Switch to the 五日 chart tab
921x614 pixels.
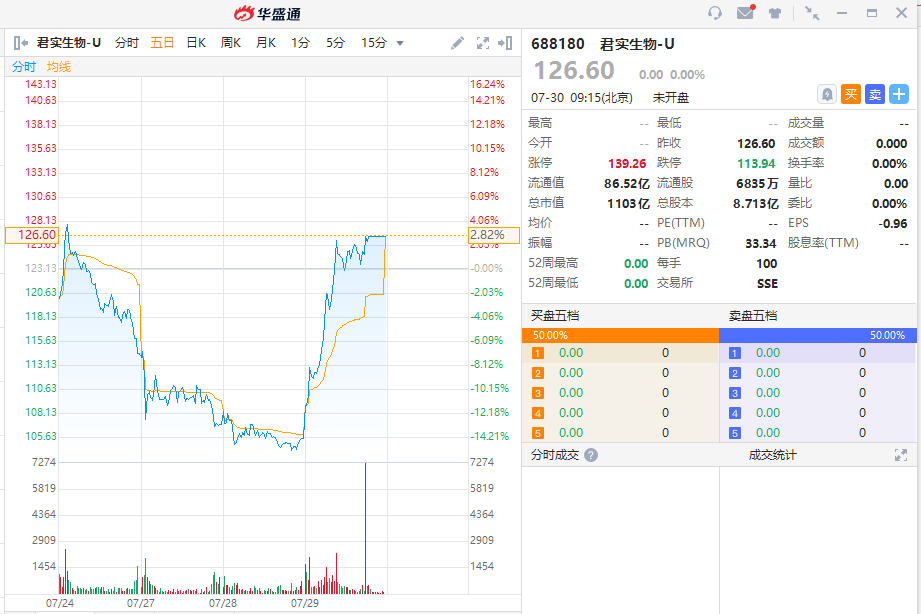(x=162, y=43)
